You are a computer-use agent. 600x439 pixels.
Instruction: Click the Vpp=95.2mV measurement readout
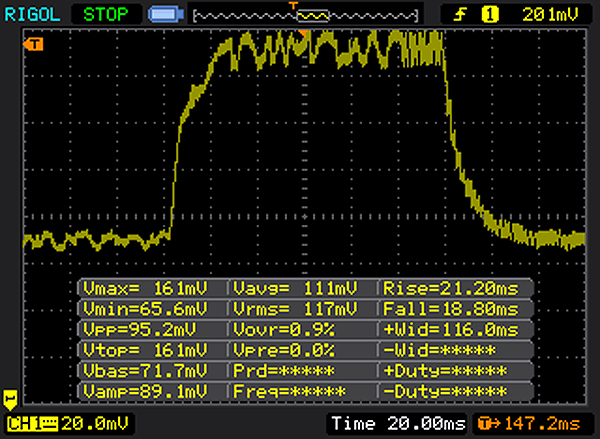click(x=152, y=328)
